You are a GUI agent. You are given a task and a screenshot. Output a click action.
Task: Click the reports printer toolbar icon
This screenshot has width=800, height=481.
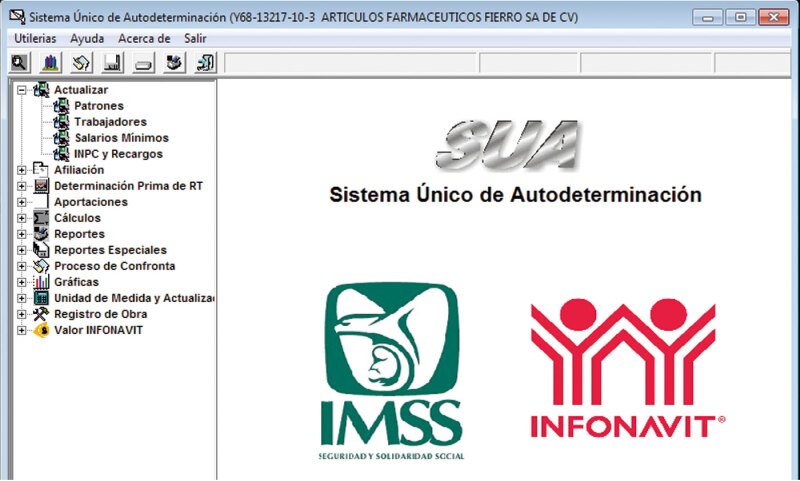click(x=174, y=63)
